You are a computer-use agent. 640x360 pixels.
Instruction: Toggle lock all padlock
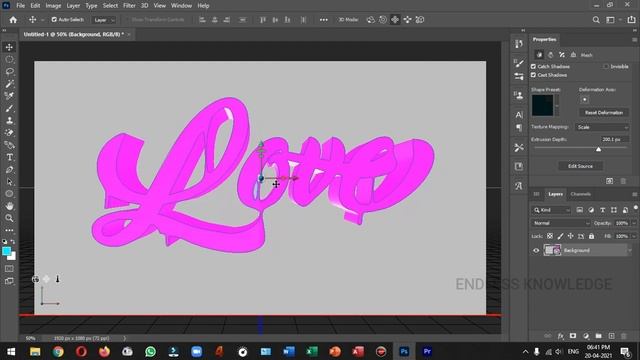click(x=591, y=236)
